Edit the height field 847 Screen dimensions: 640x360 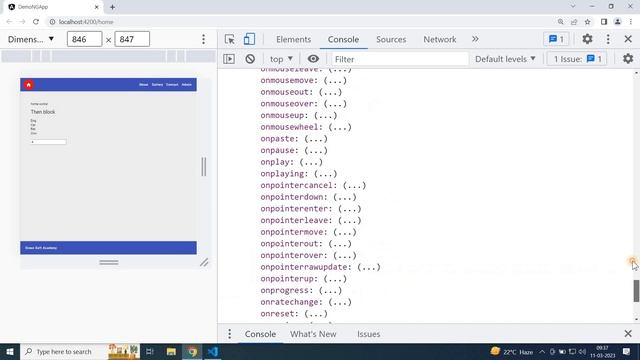pos(132,39)
